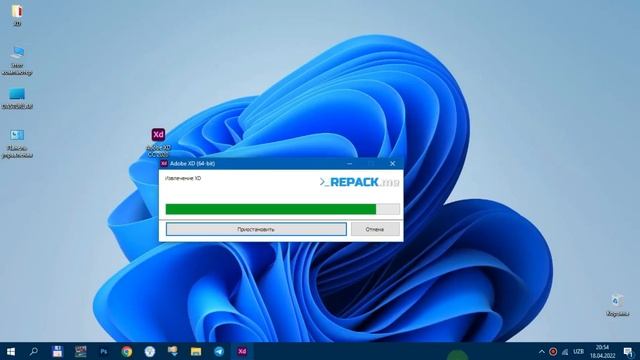Open the computer-with-arrow taskbar icon
Image resolution: width=640 pixels, height=360 pixels.
173,351
